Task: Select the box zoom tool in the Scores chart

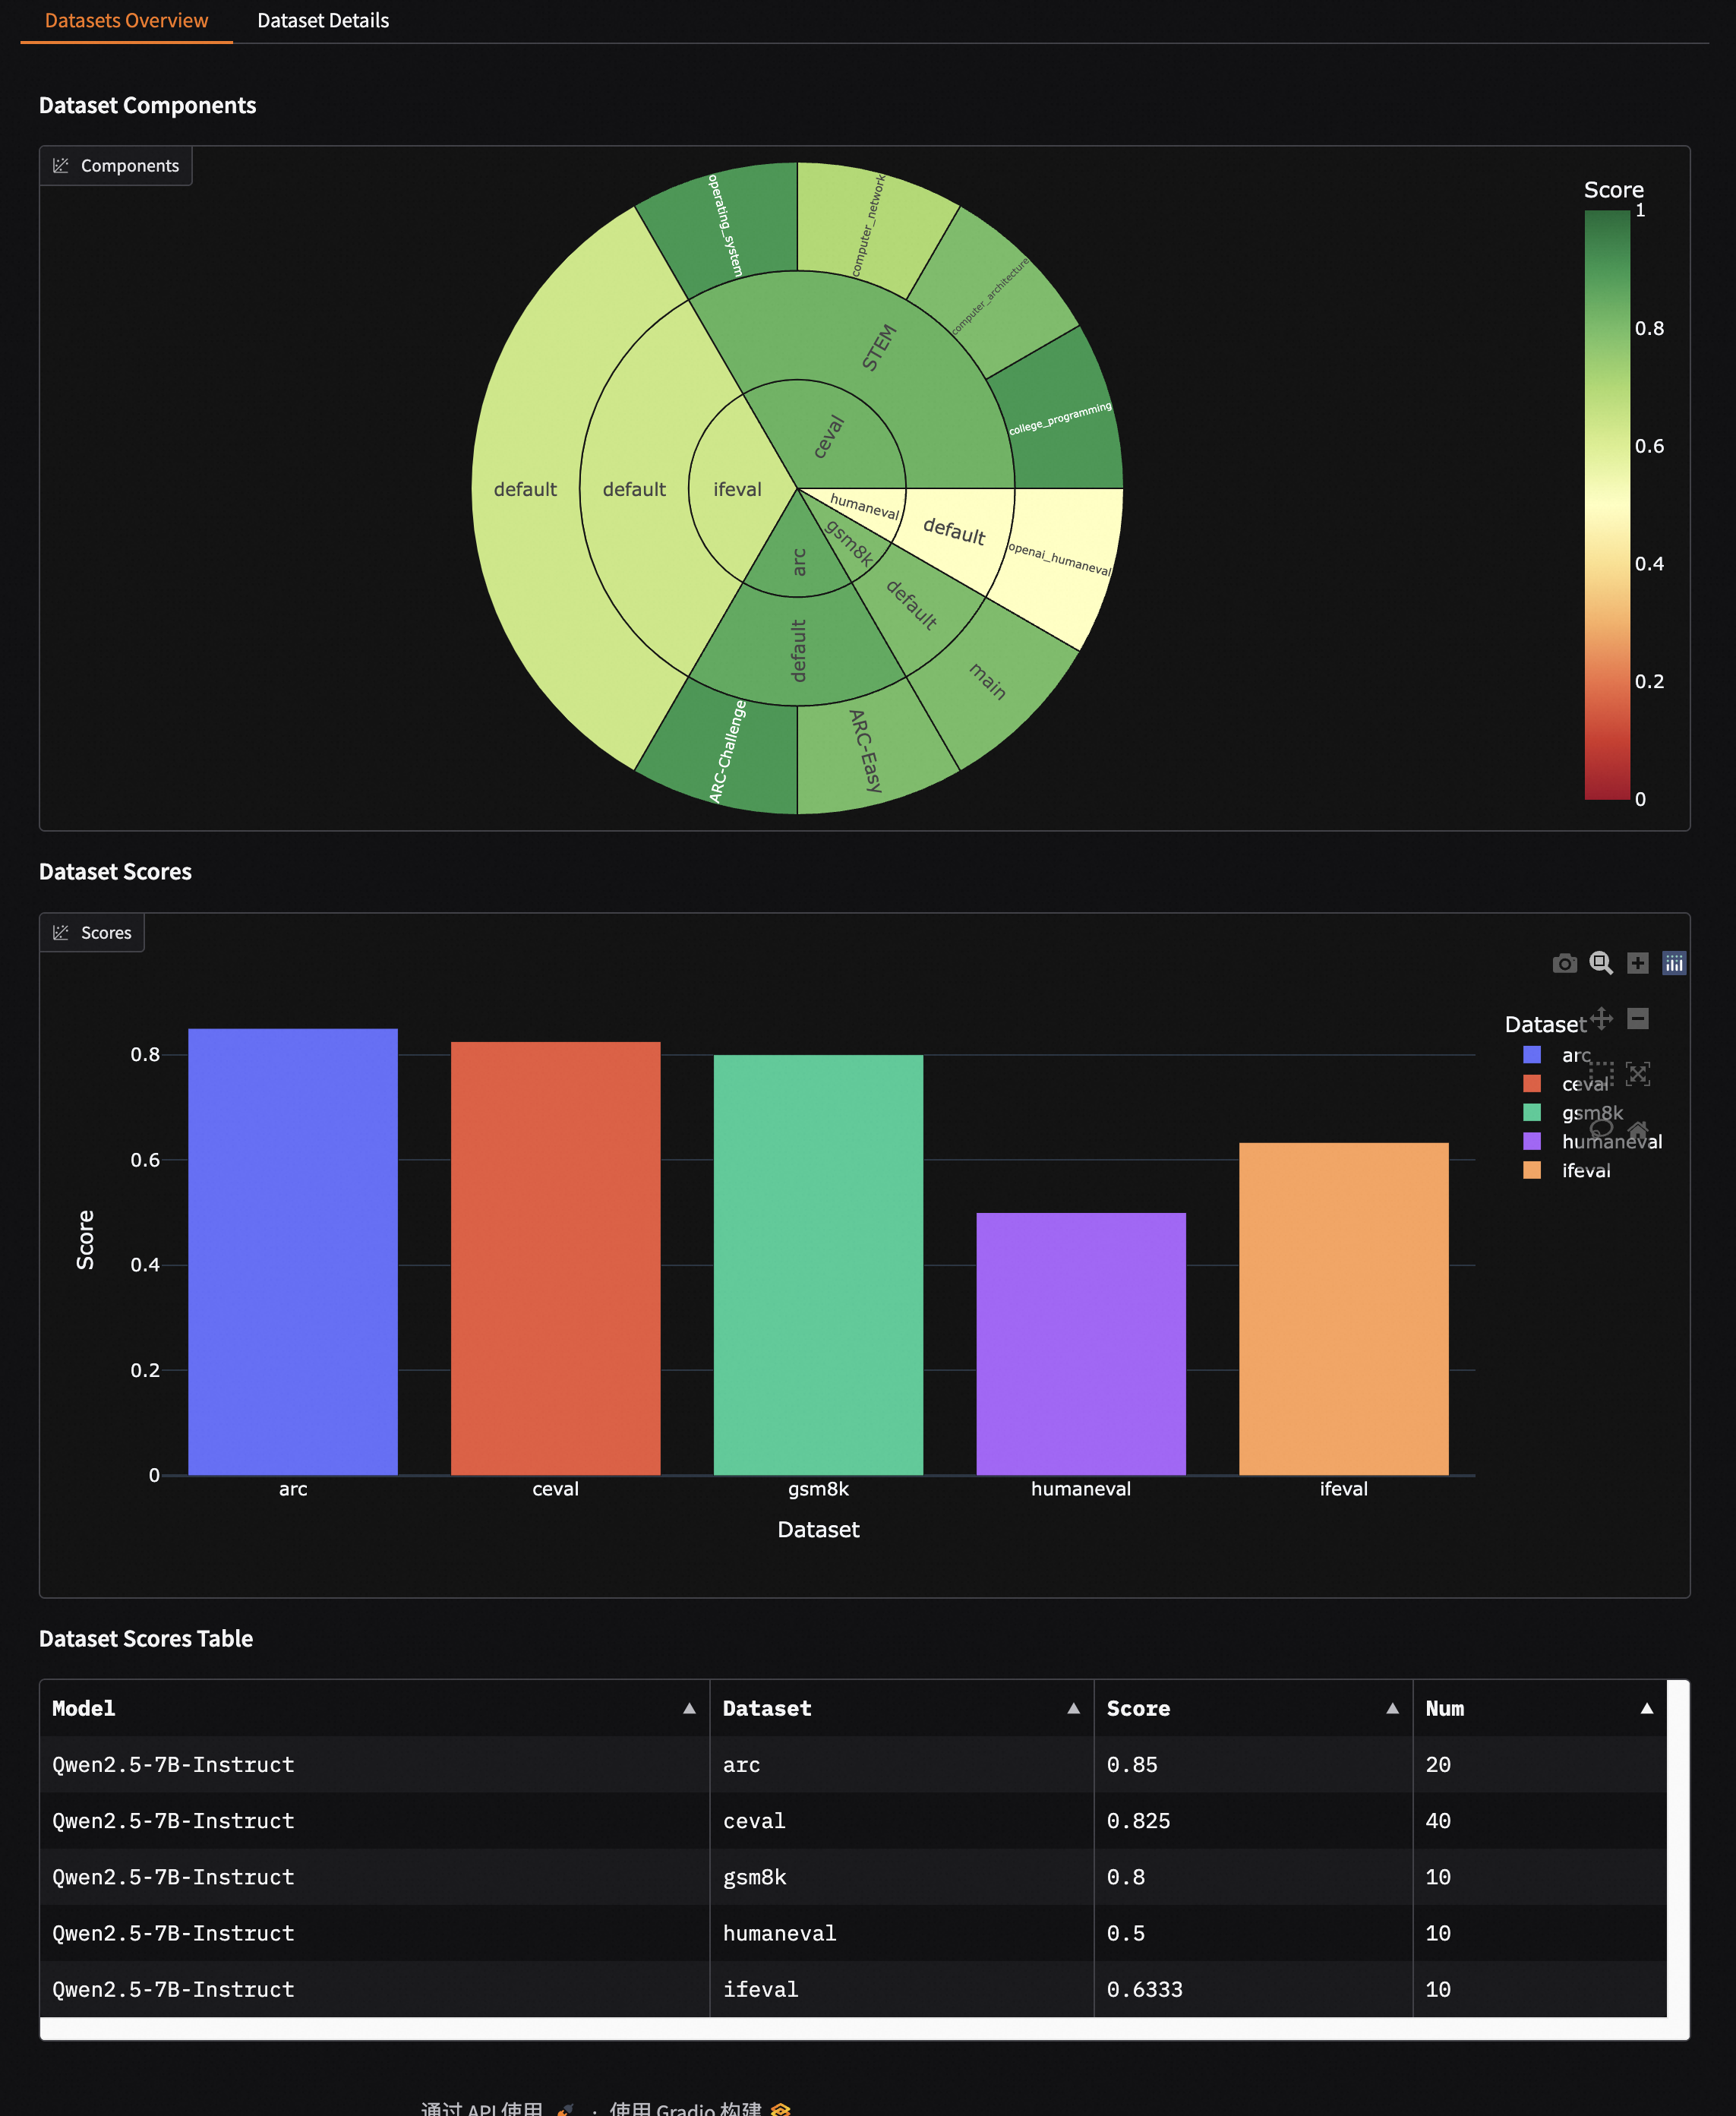Action: pyautogui.click(x=1601, y=963)
